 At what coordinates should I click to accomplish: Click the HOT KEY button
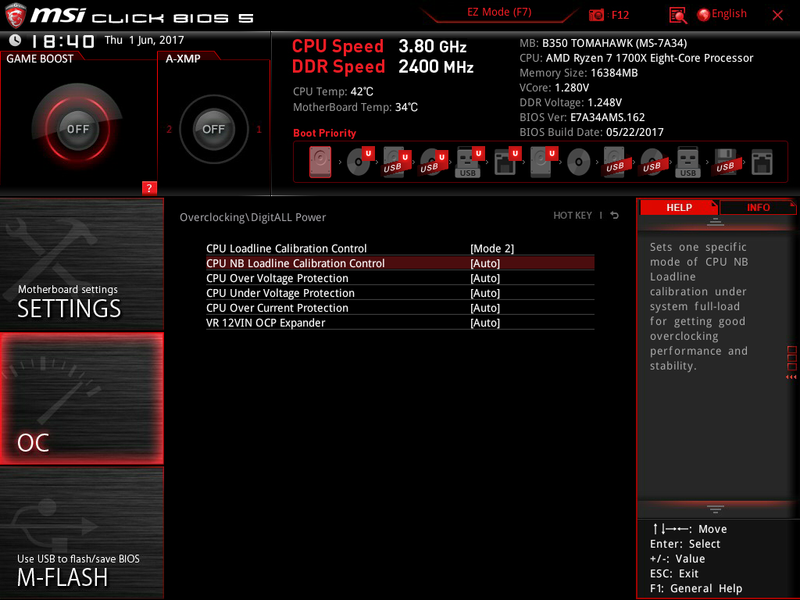(x=572, y=215)
